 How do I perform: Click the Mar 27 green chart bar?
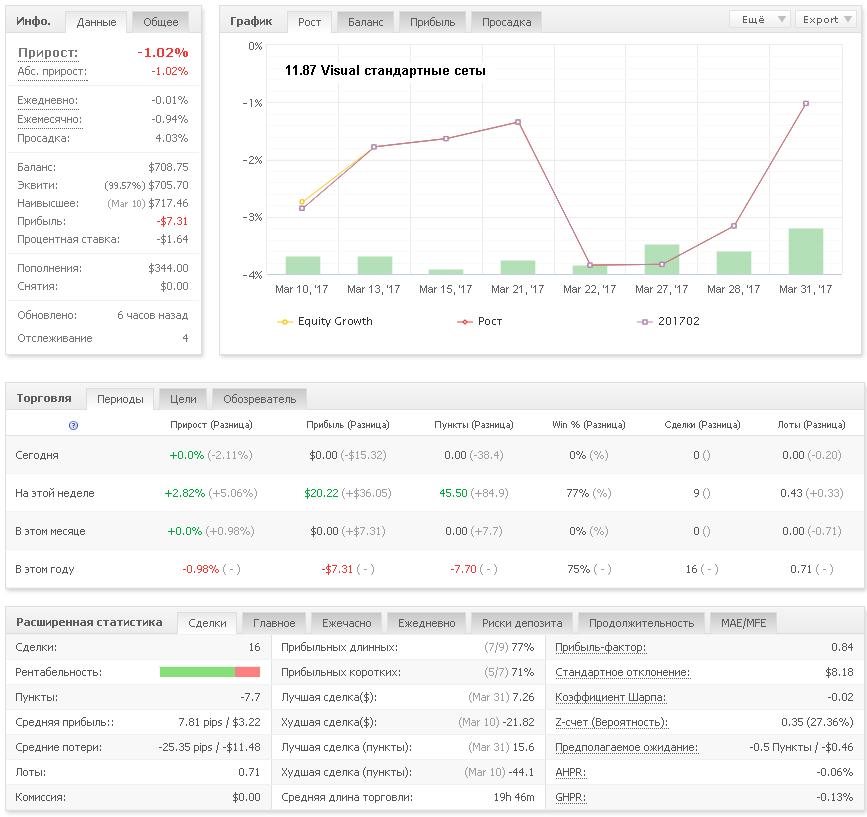coord(662,259)
